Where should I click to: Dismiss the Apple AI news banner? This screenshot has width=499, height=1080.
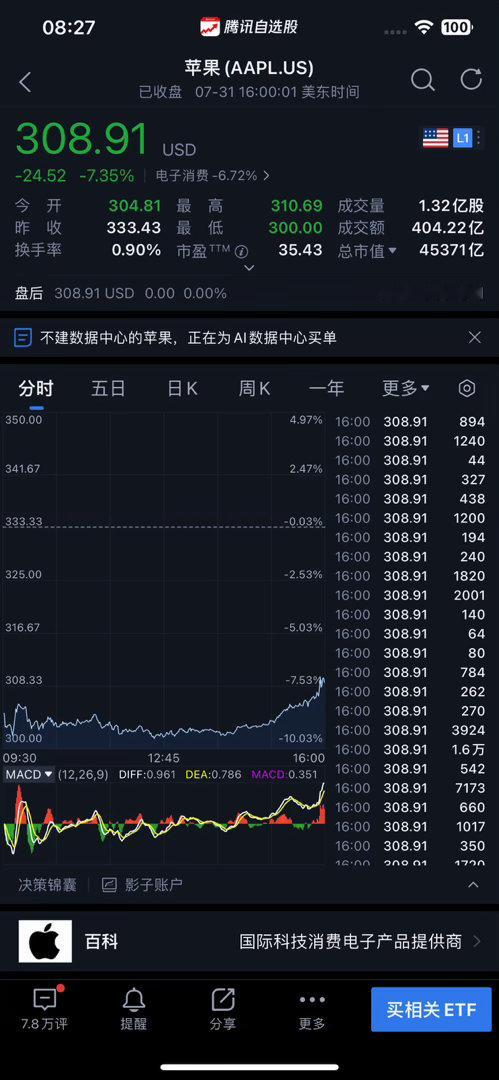pyautogui.click(x=474, y=338)
